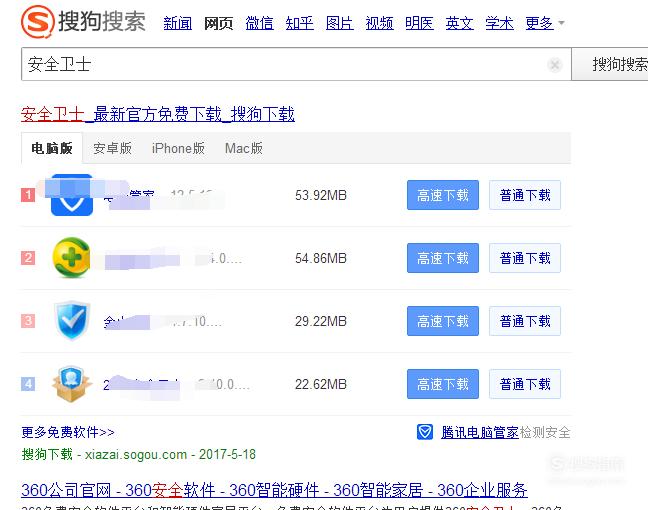The image size is (648, 510).
Task: Open the 更多免费软件>> link
Action: point(68,432)
